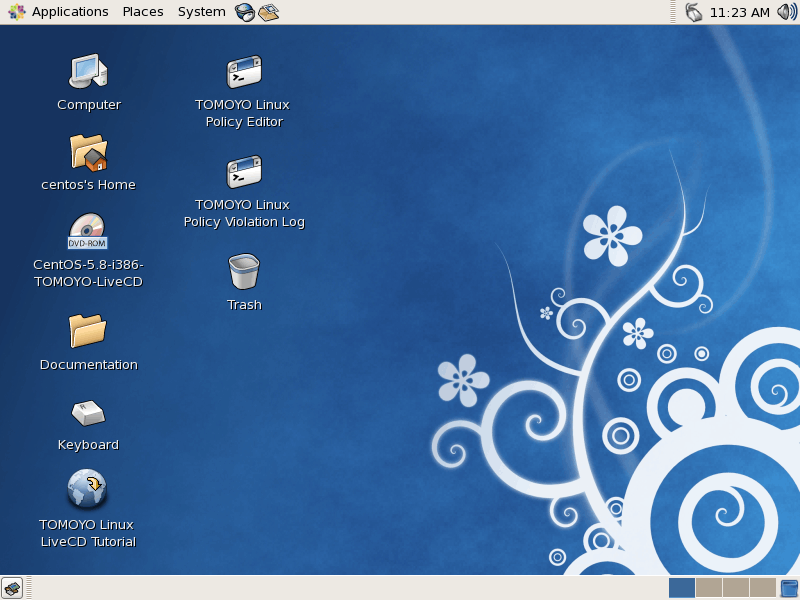Image resolution: width=800 pixels, height=600 pixels.
Task: Click the "LiveCD Tutorial" label text
Action: click(88, 542)
